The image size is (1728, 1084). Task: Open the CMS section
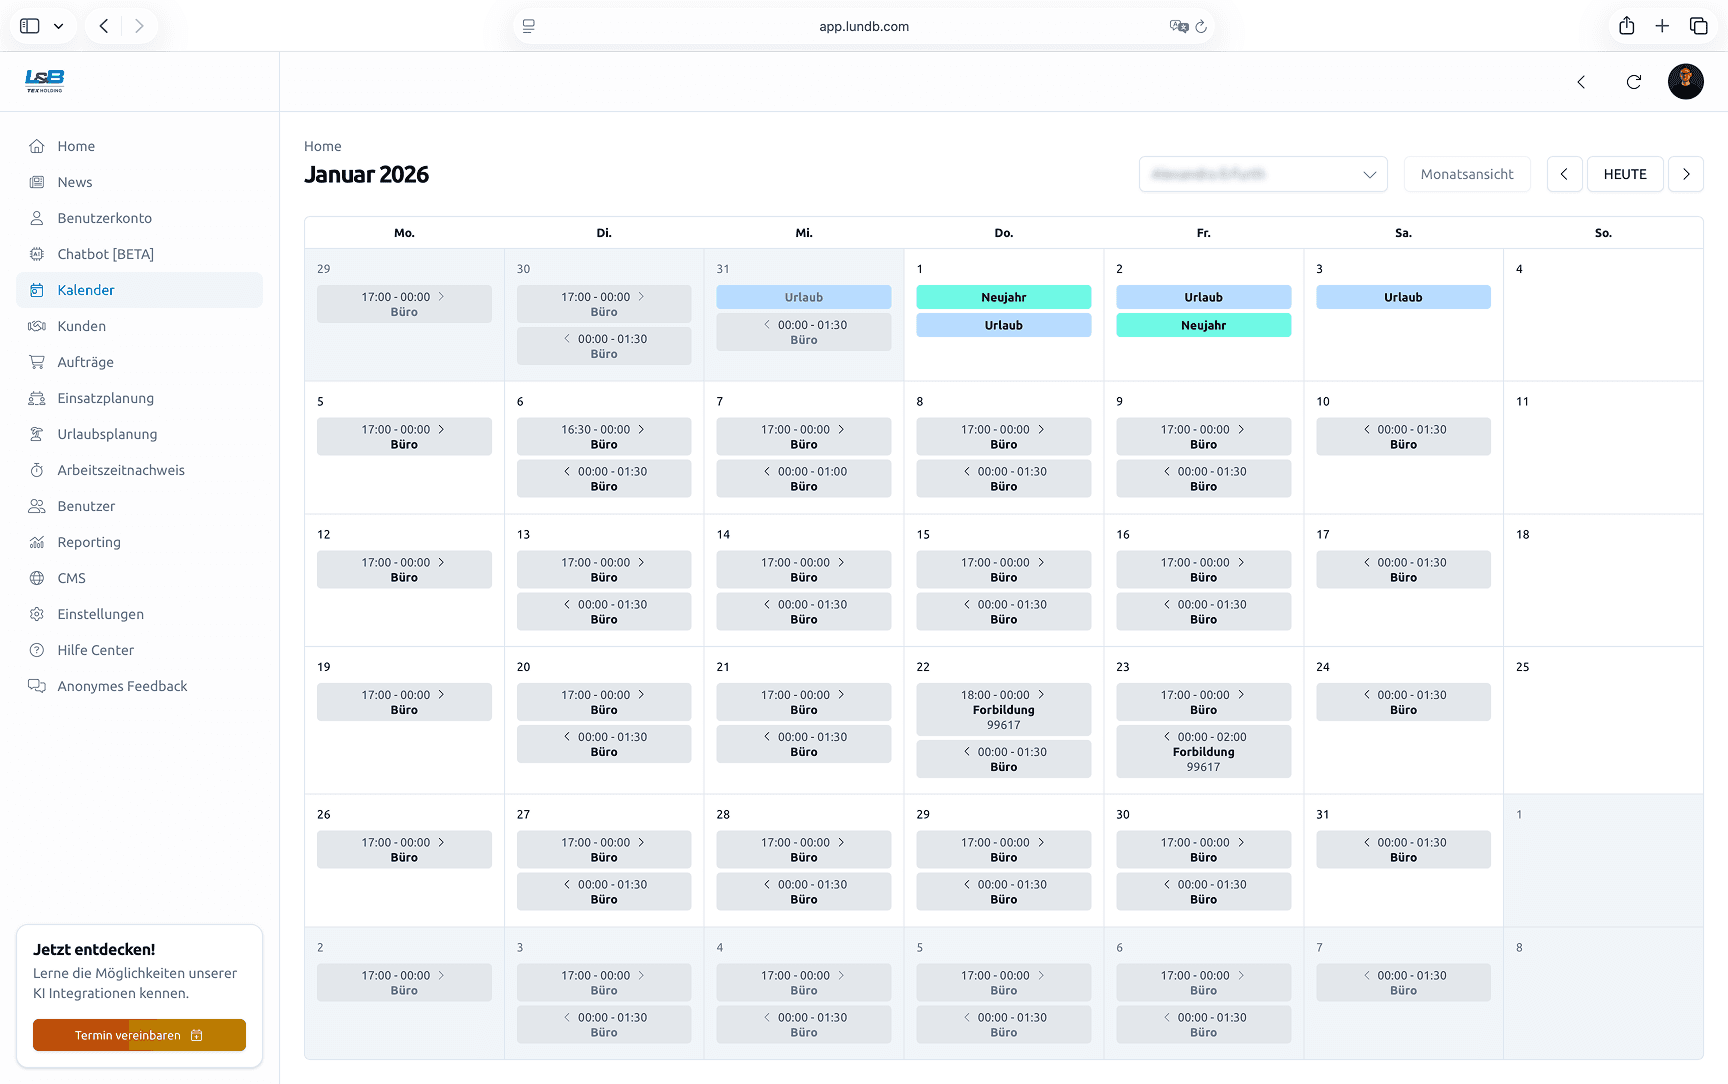tap(71, 578)
